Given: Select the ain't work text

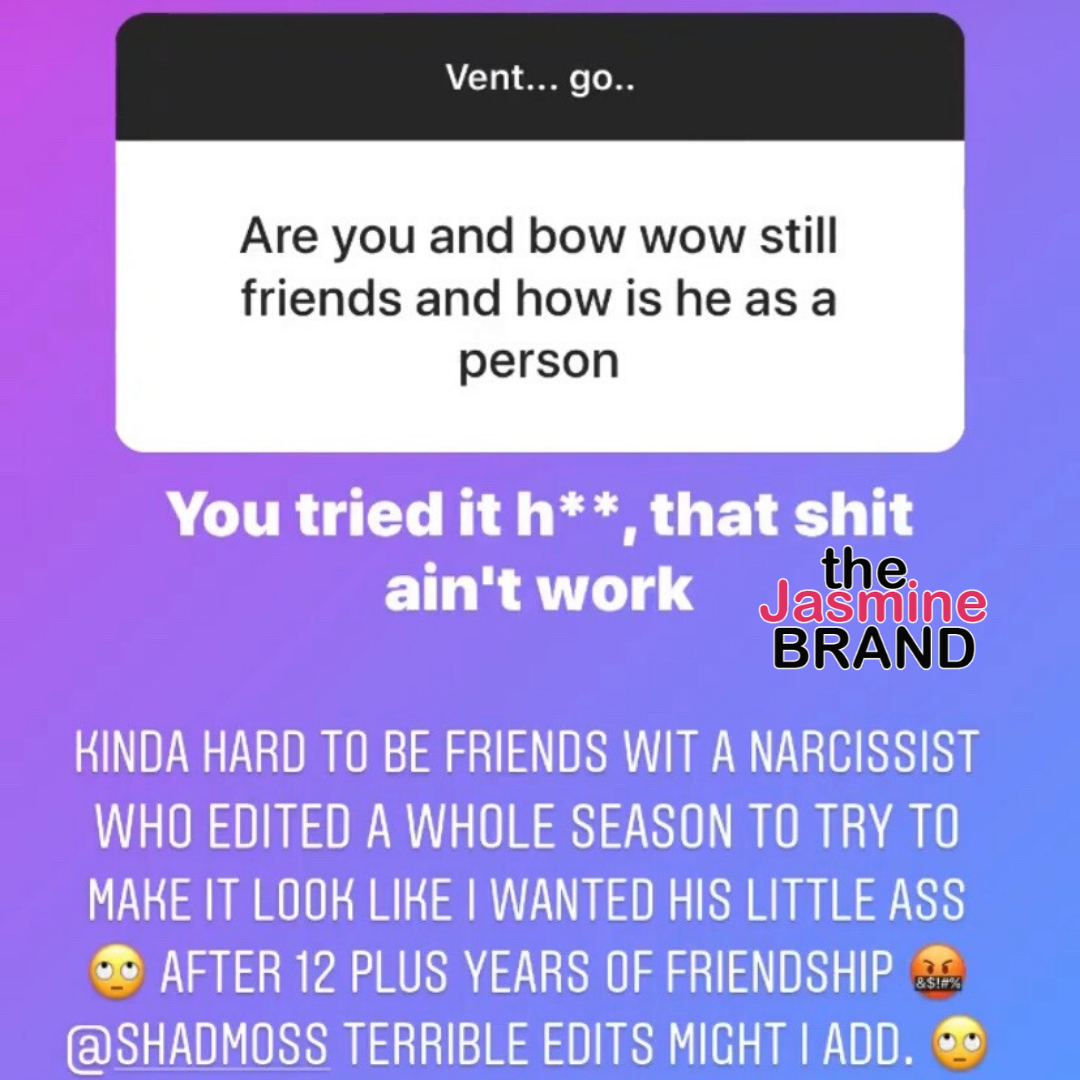Looking at the screenshot, I should pos(539,589).
